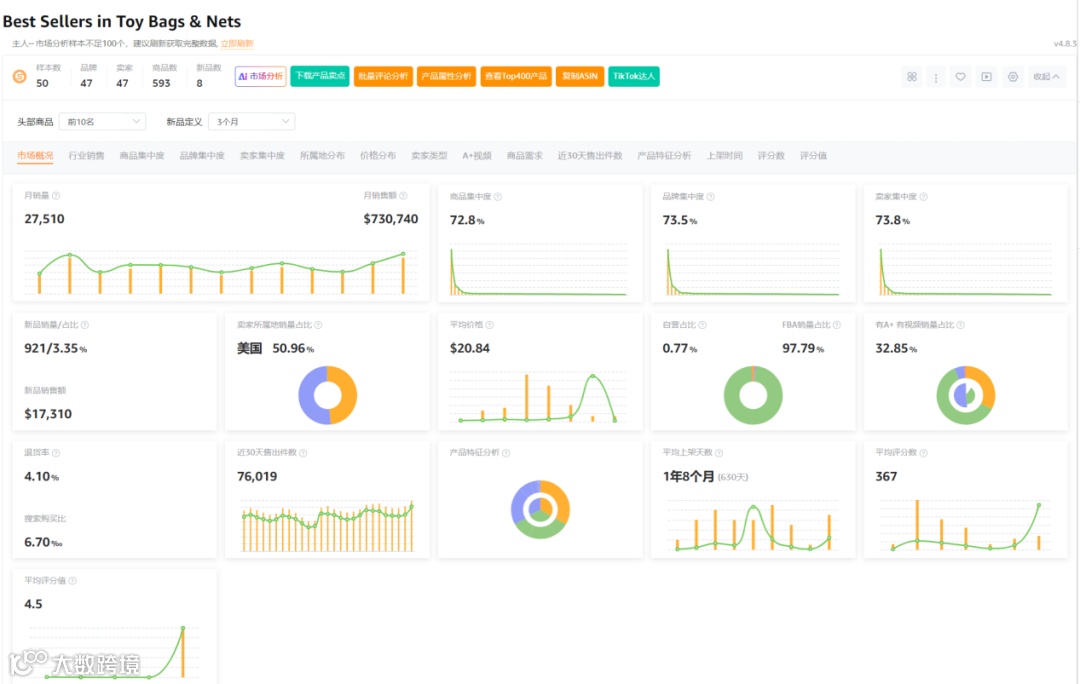
Task: Open the 新品定义 3个月 dropdown
Action: (x=251, y=122)
